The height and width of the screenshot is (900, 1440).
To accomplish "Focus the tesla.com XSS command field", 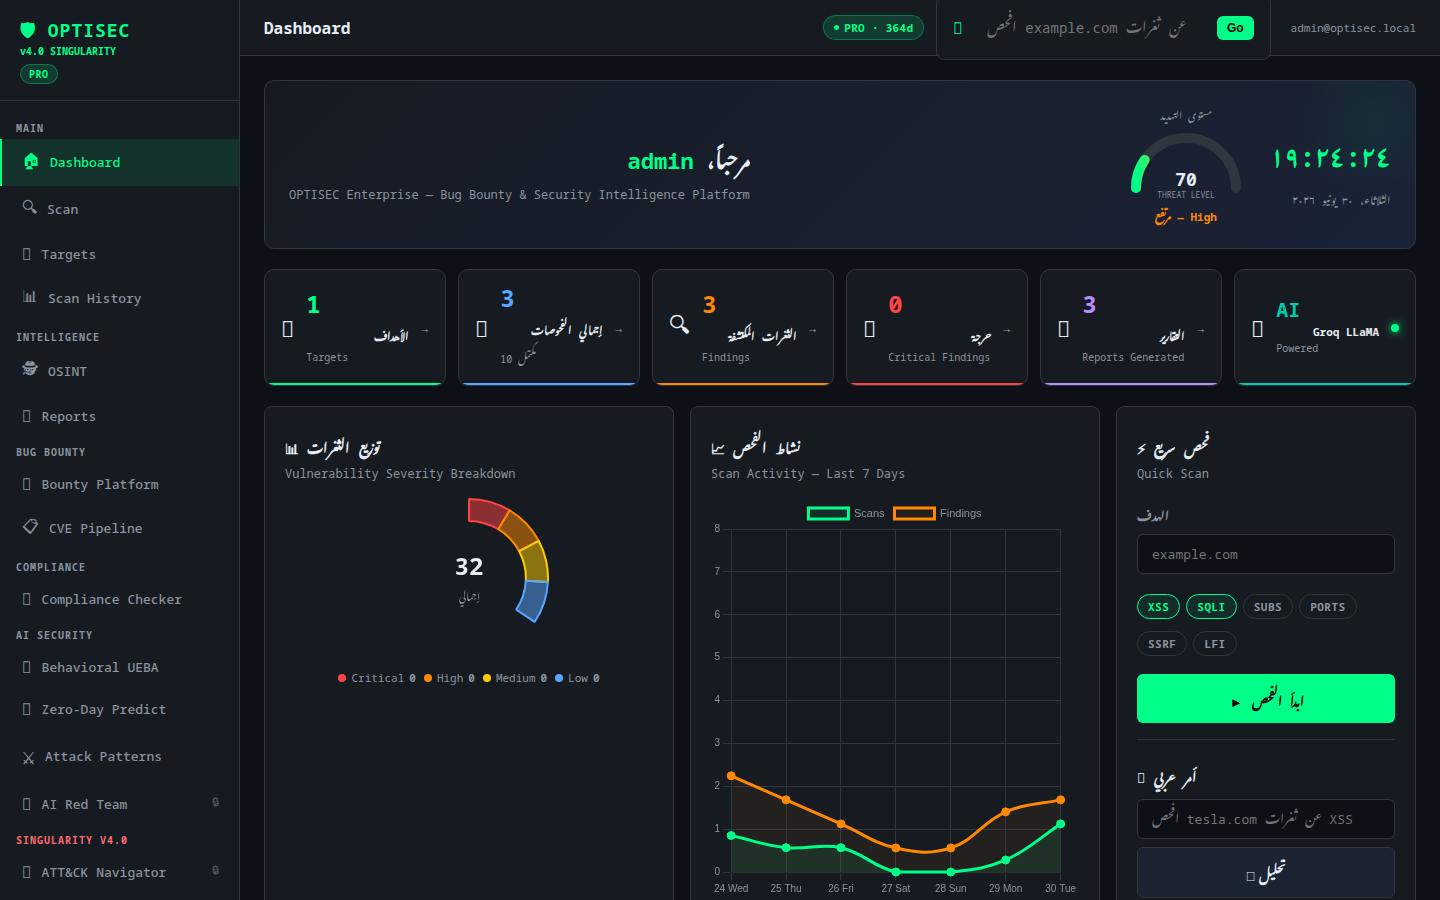I will 1265,819.
